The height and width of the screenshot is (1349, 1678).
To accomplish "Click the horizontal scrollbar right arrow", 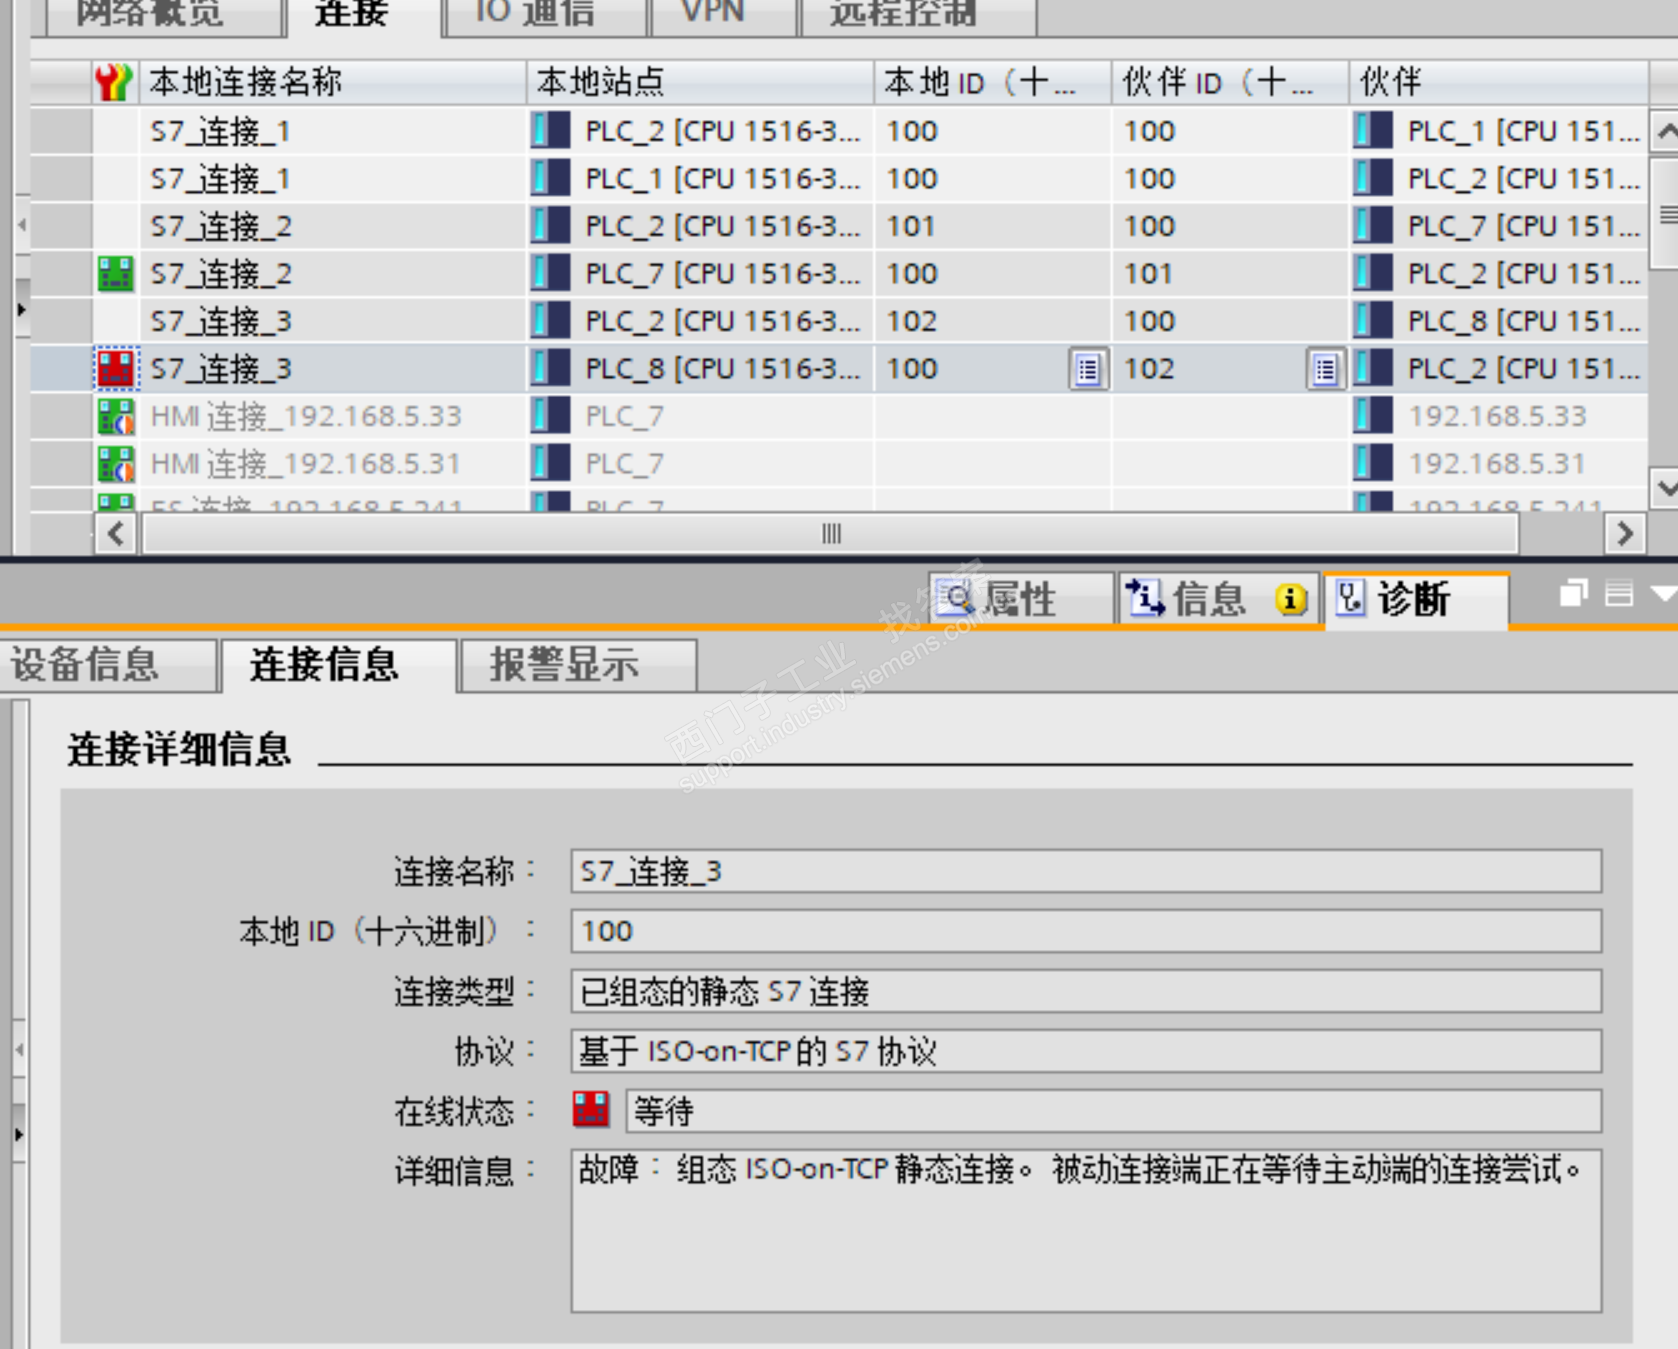I will (x=1625, y=534).
